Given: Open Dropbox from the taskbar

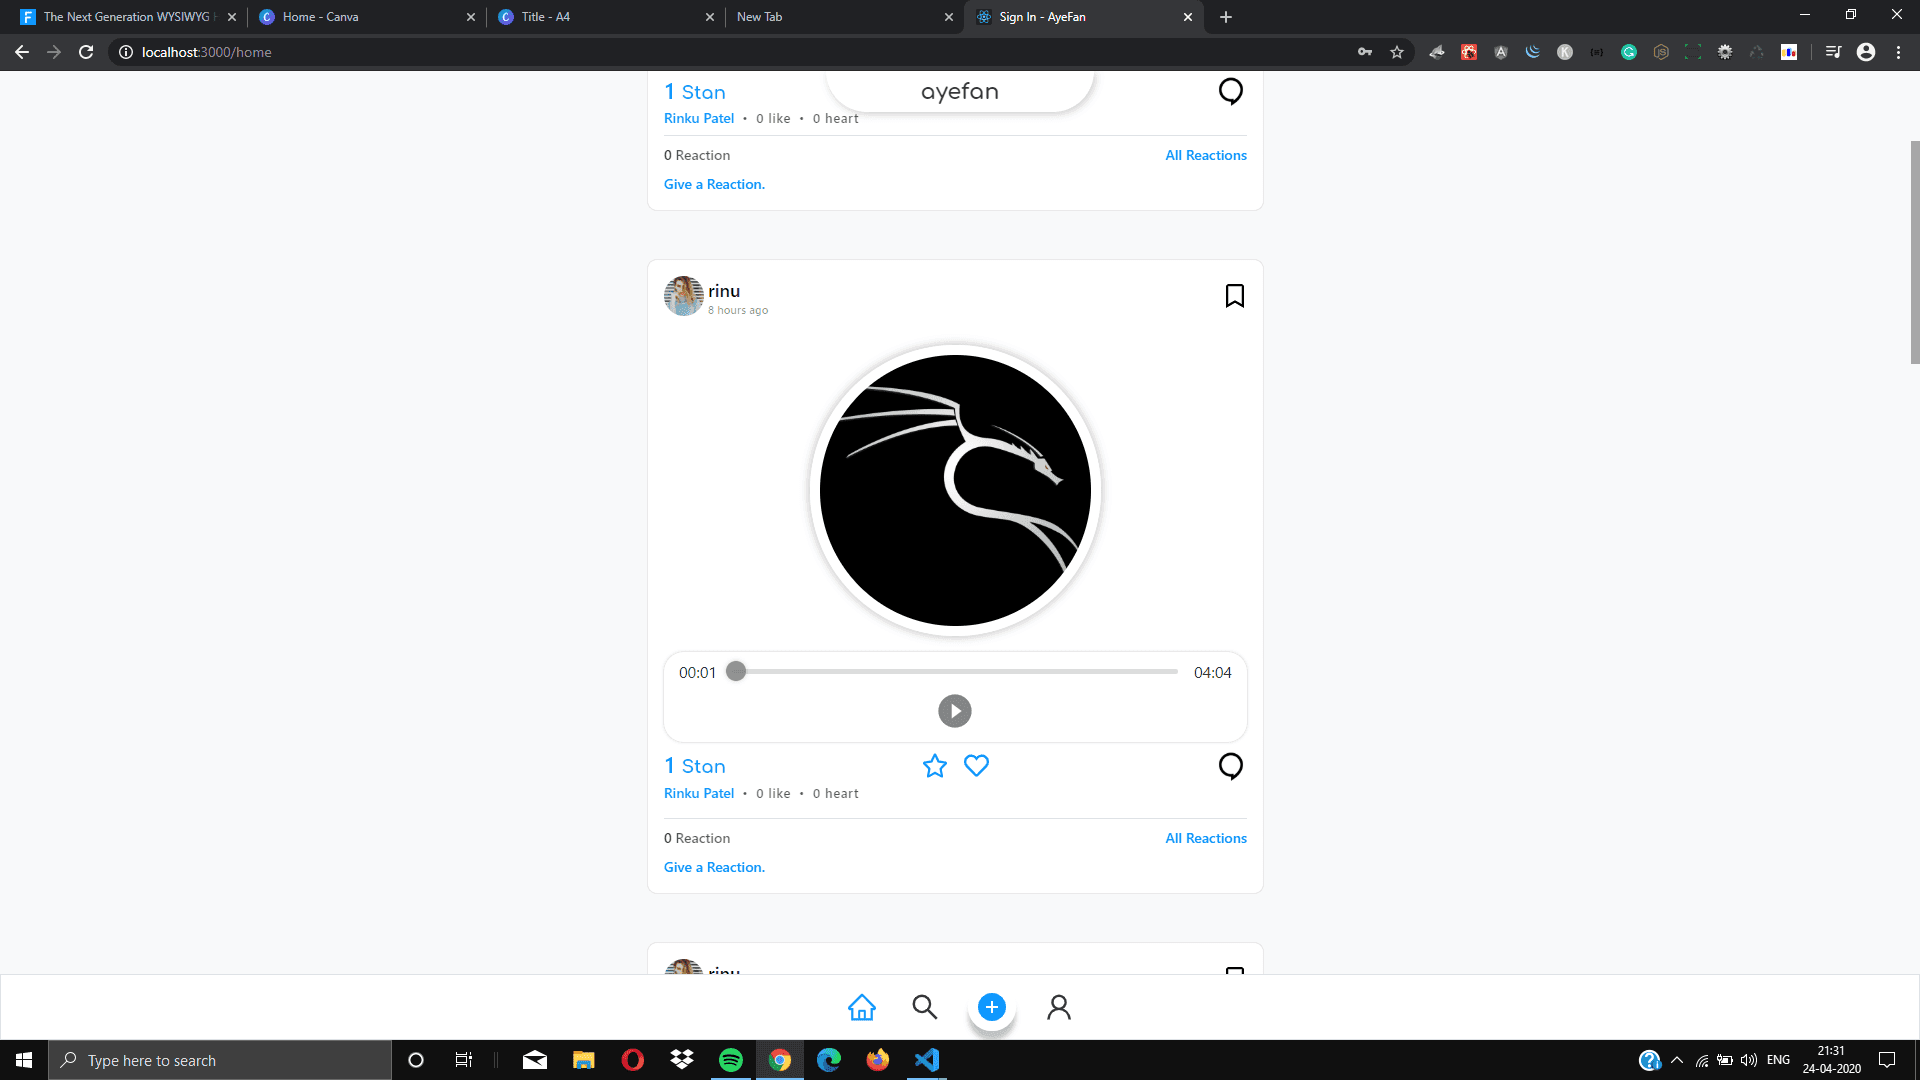Looking at the screenshot, I should pyautogui.click(x=682, y=1060).
